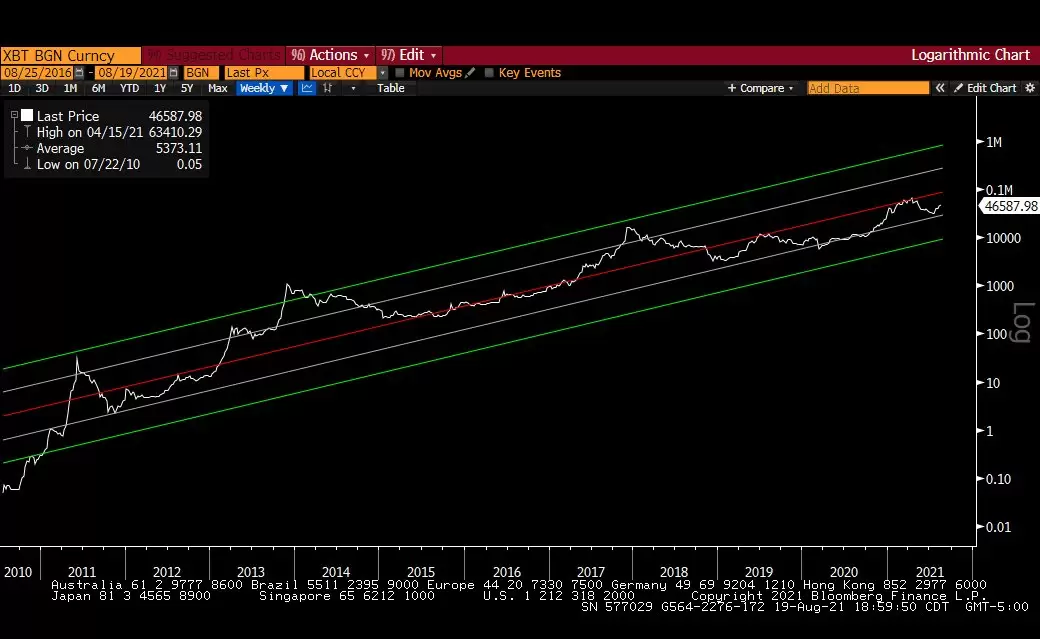
Task: Expand the Compare dropdown
Action: pyautogui.click(x=761, y=88)
